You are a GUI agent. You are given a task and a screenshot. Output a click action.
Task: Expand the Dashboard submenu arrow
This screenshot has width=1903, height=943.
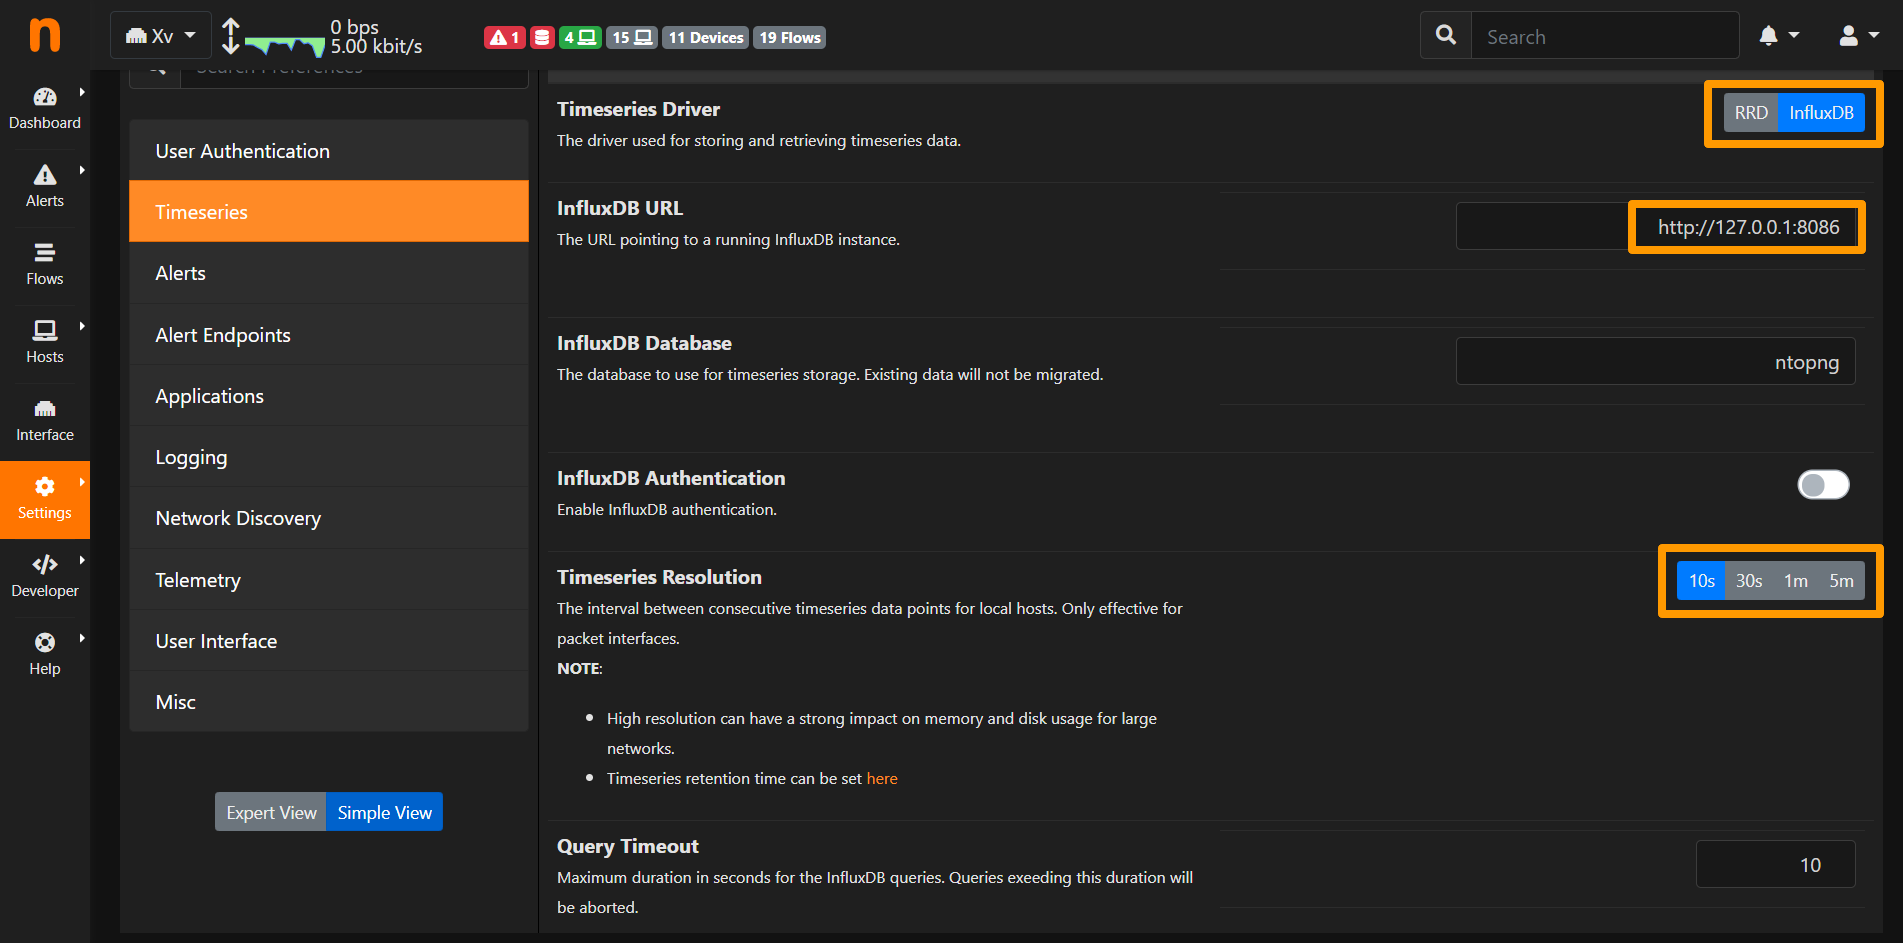[x=82, y=92]
